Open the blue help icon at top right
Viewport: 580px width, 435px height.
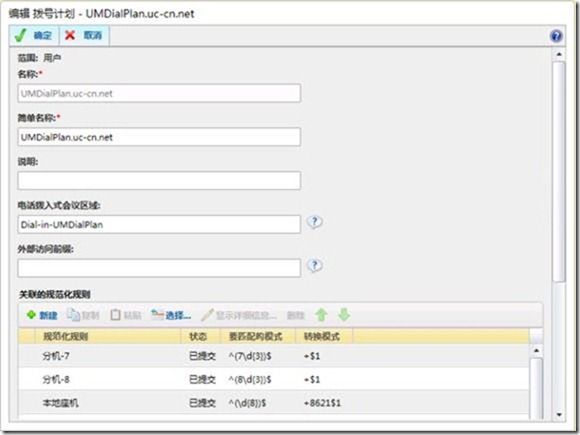tap(556, 36)
